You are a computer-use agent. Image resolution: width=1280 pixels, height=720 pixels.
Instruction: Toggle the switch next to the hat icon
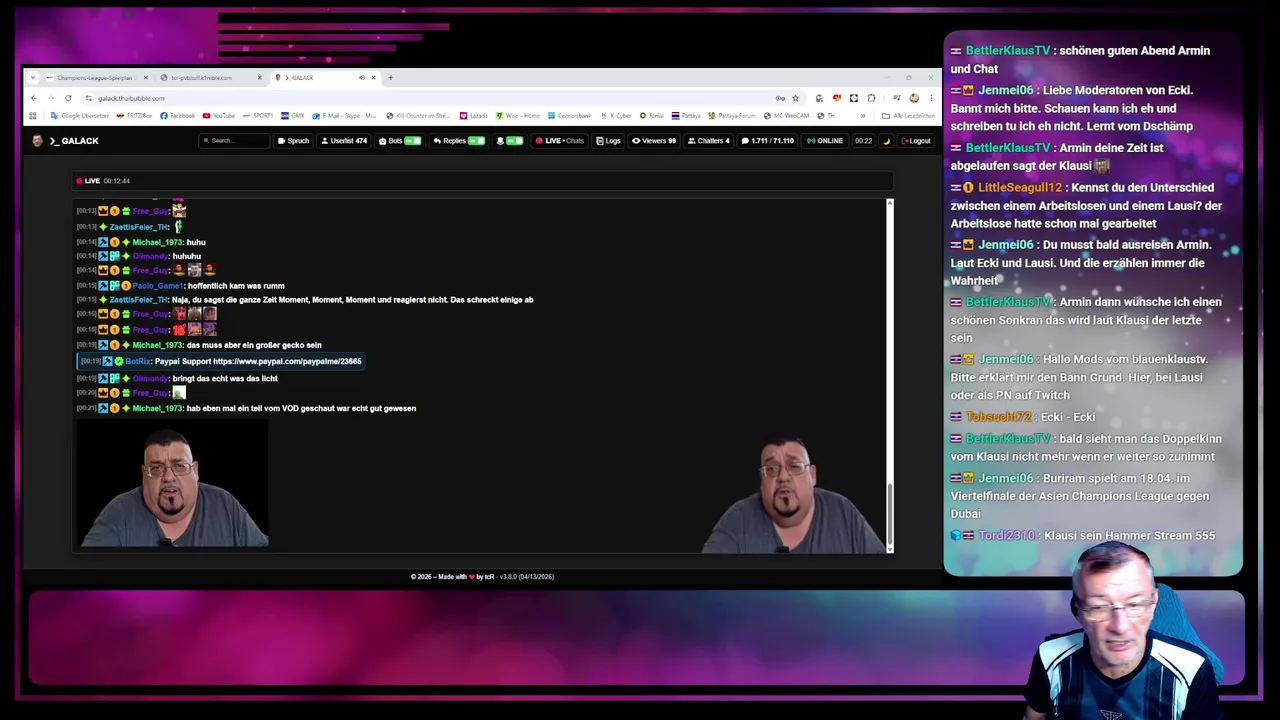[514, 141]
